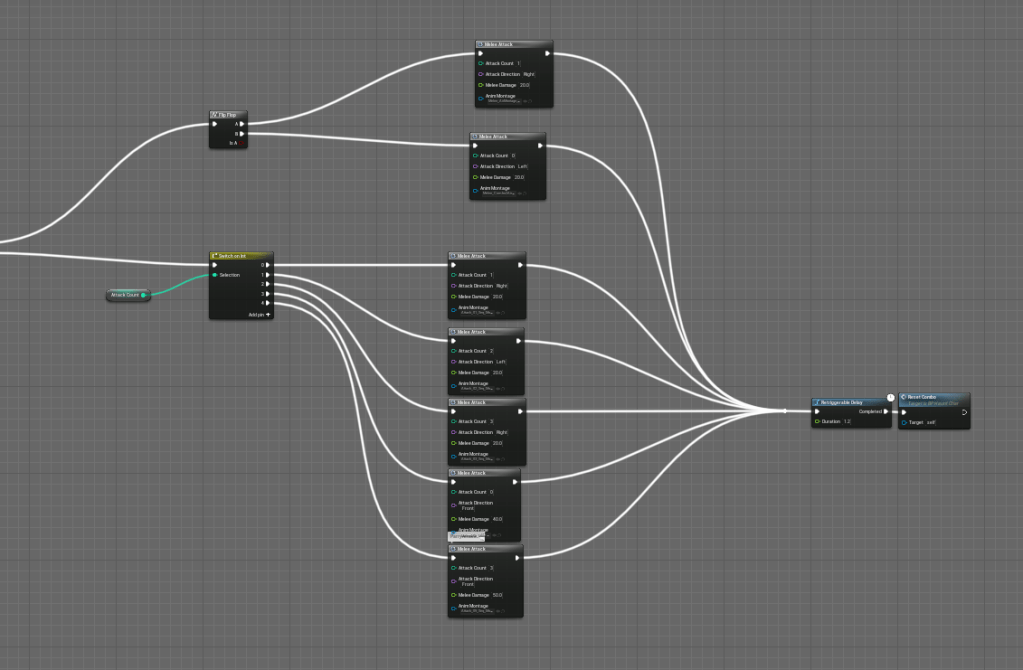The image size is (1023, 670).
Task: Click the Flip Flop node's A output pin
Action: pos(241,124)
